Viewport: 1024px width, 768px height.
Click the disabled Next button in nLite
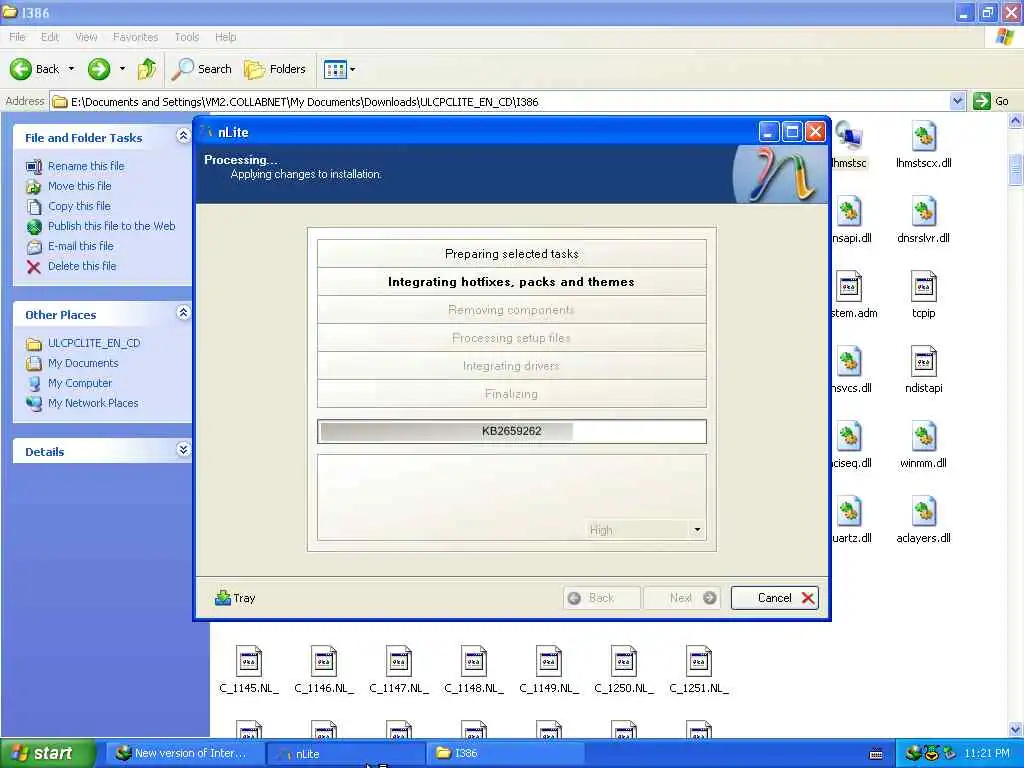[682, 598]
